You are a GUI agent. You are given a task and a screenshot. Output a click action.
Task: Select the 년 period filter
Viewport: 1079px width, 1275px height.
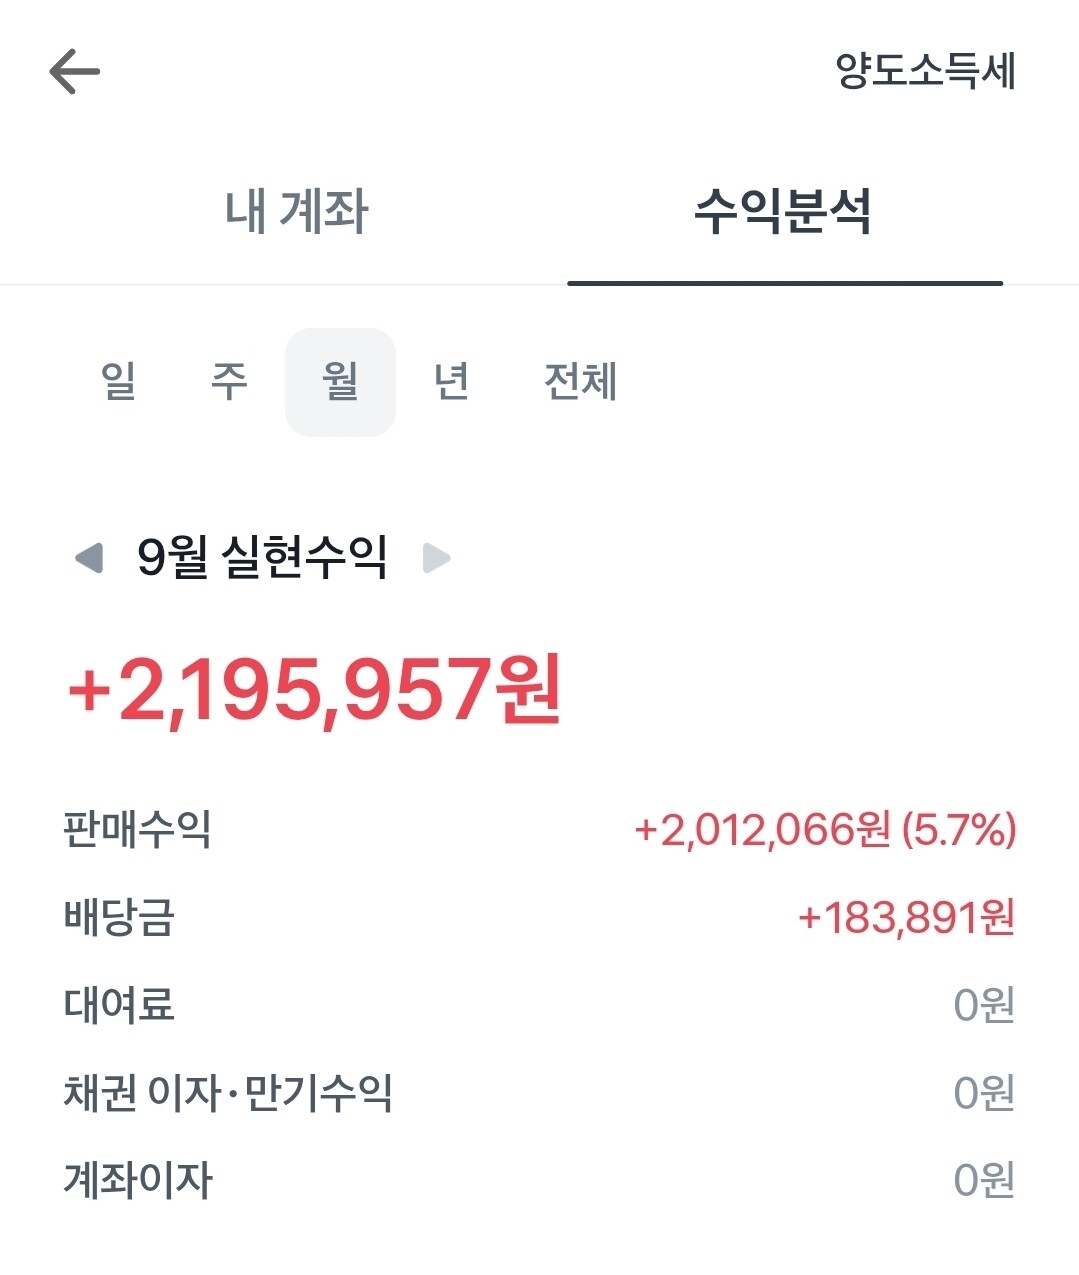451,381
